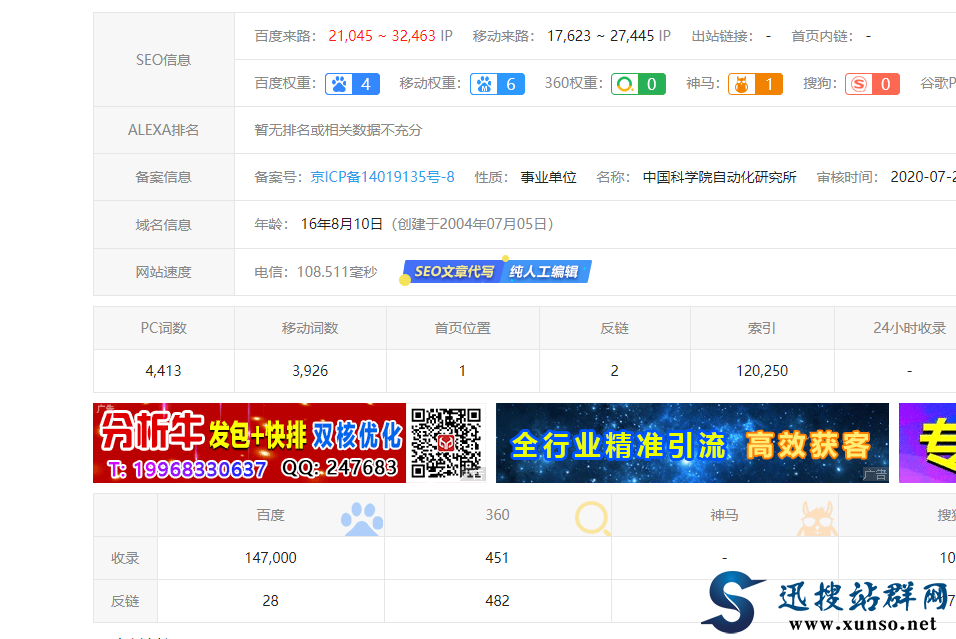This screenshot has width=956, height=639.
Task: Click the 360 magnifier icon in column header
Action: 592,518
